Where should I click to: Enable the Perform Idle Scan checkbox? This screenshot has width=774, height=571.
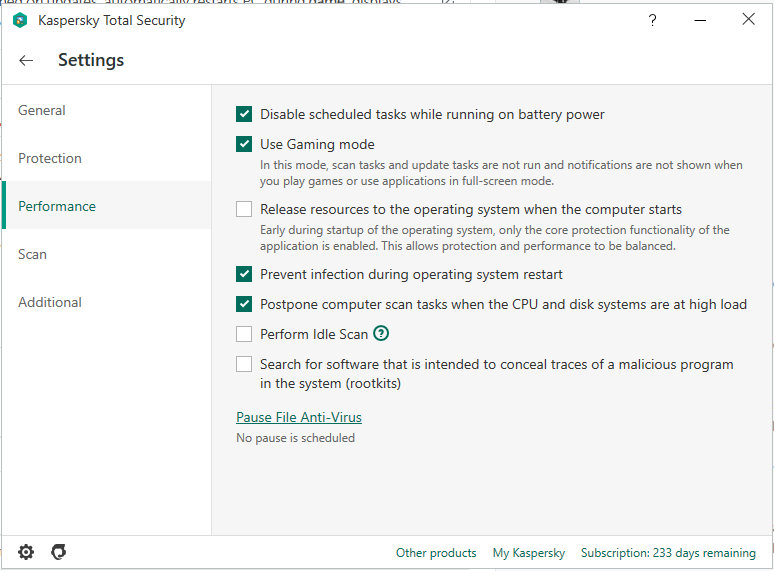click(x=244, y=334)
